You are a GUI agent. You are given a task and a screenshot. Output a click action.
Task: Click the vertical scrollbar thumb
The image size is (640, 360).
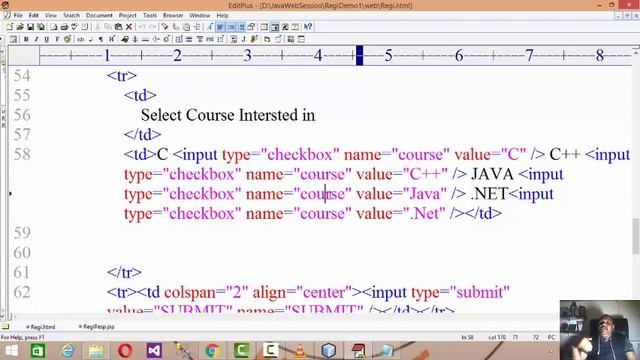click(636, 236)
